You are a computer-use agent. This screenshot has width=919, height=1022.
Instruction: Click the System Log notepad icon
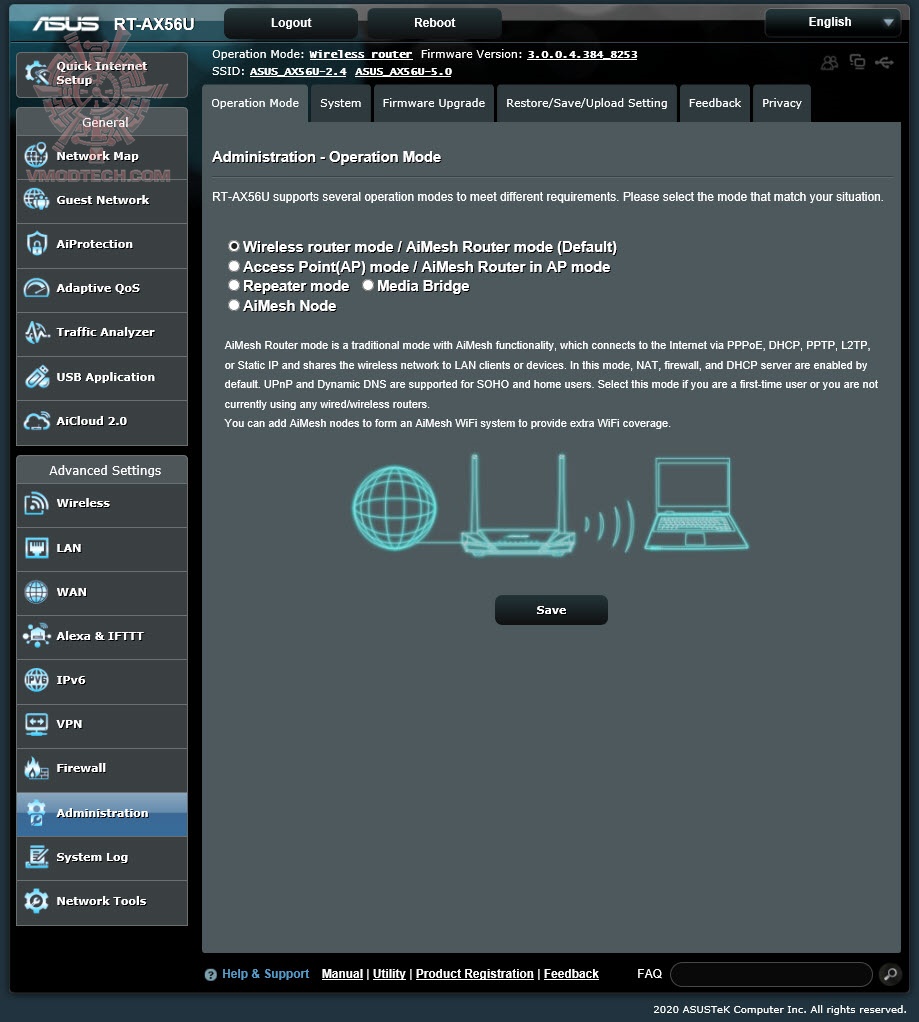pyautogui.click(x=36, y=857)
